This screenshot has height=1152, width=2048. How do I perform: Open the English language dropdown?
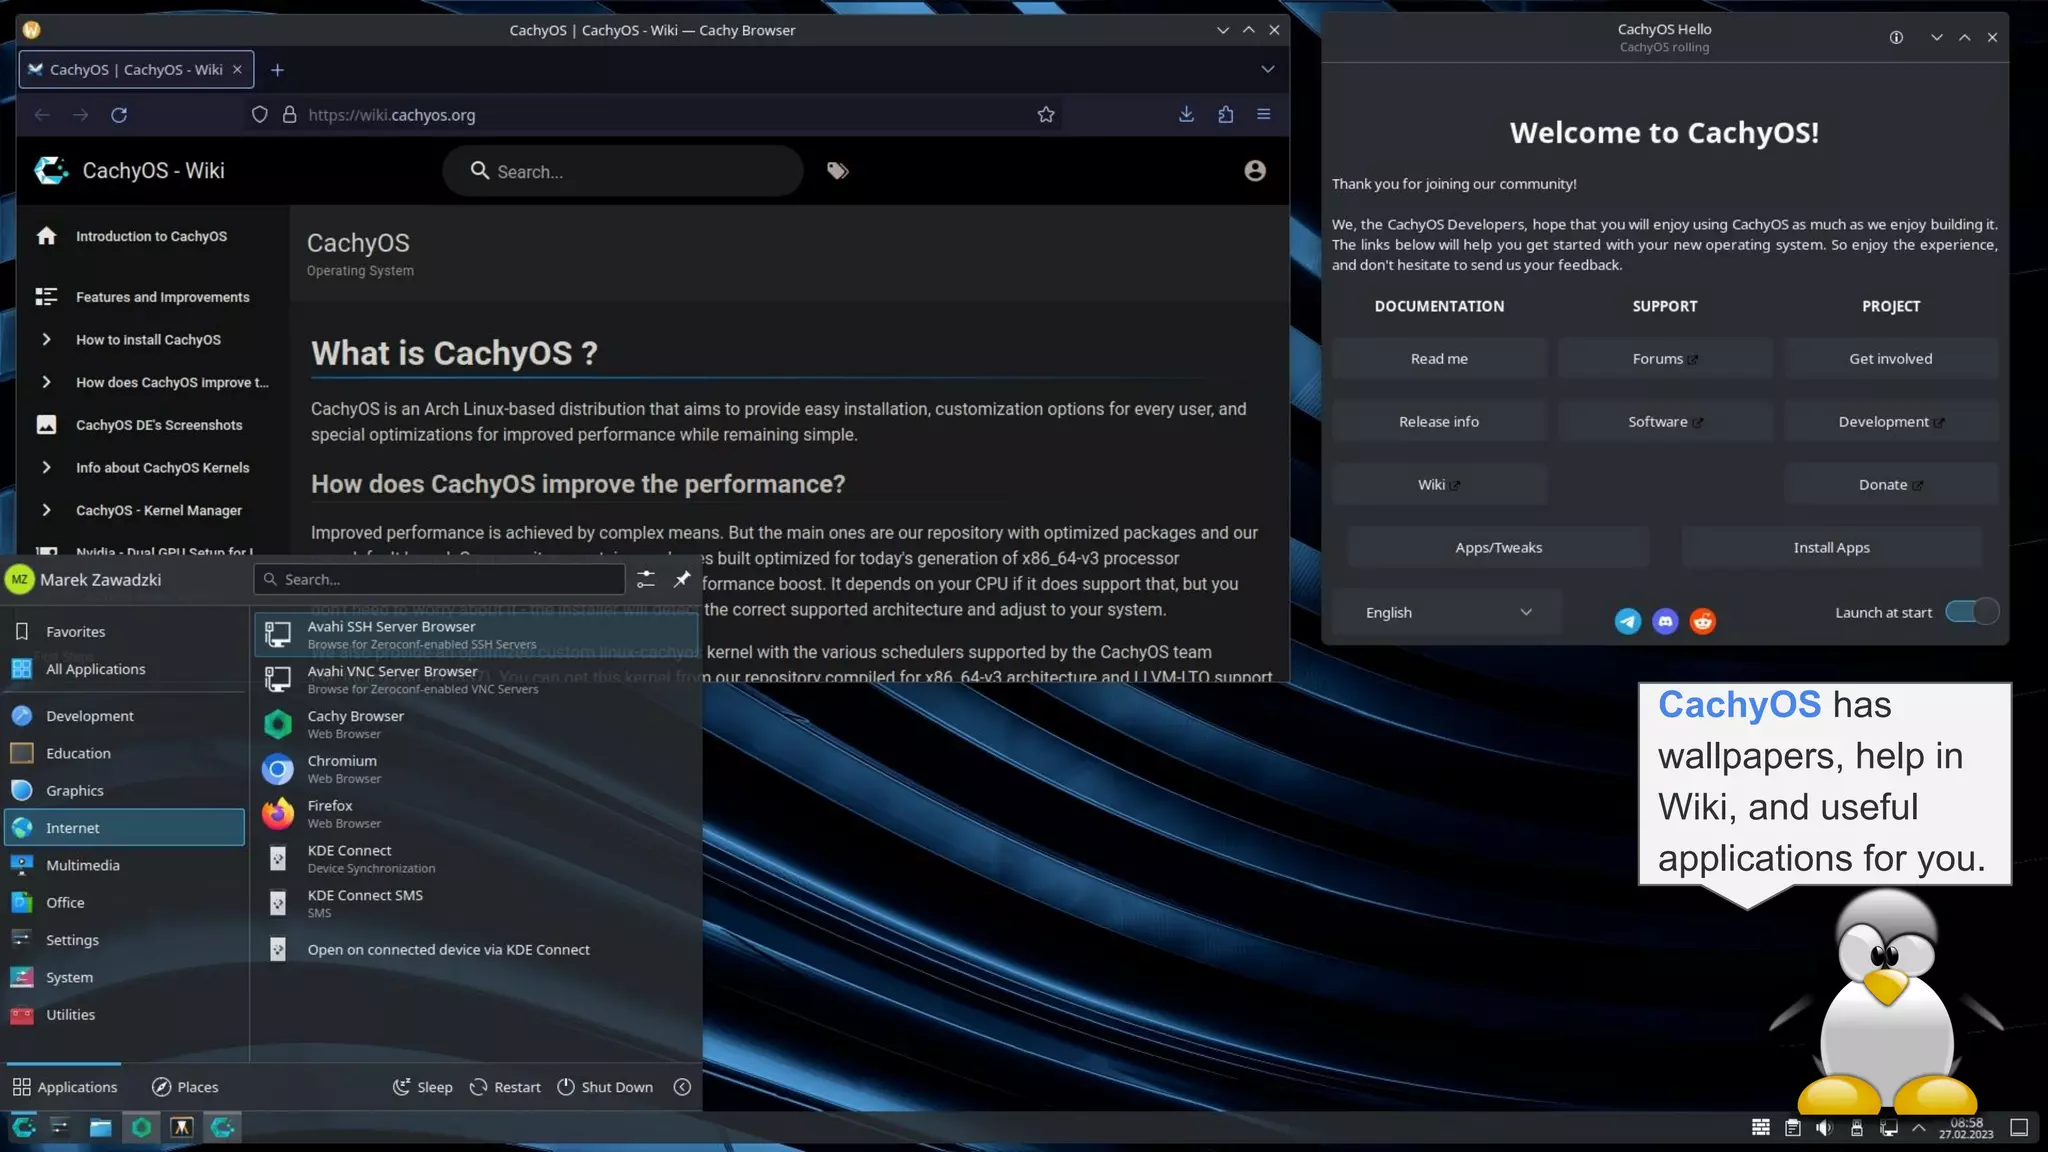point(1447,612)
